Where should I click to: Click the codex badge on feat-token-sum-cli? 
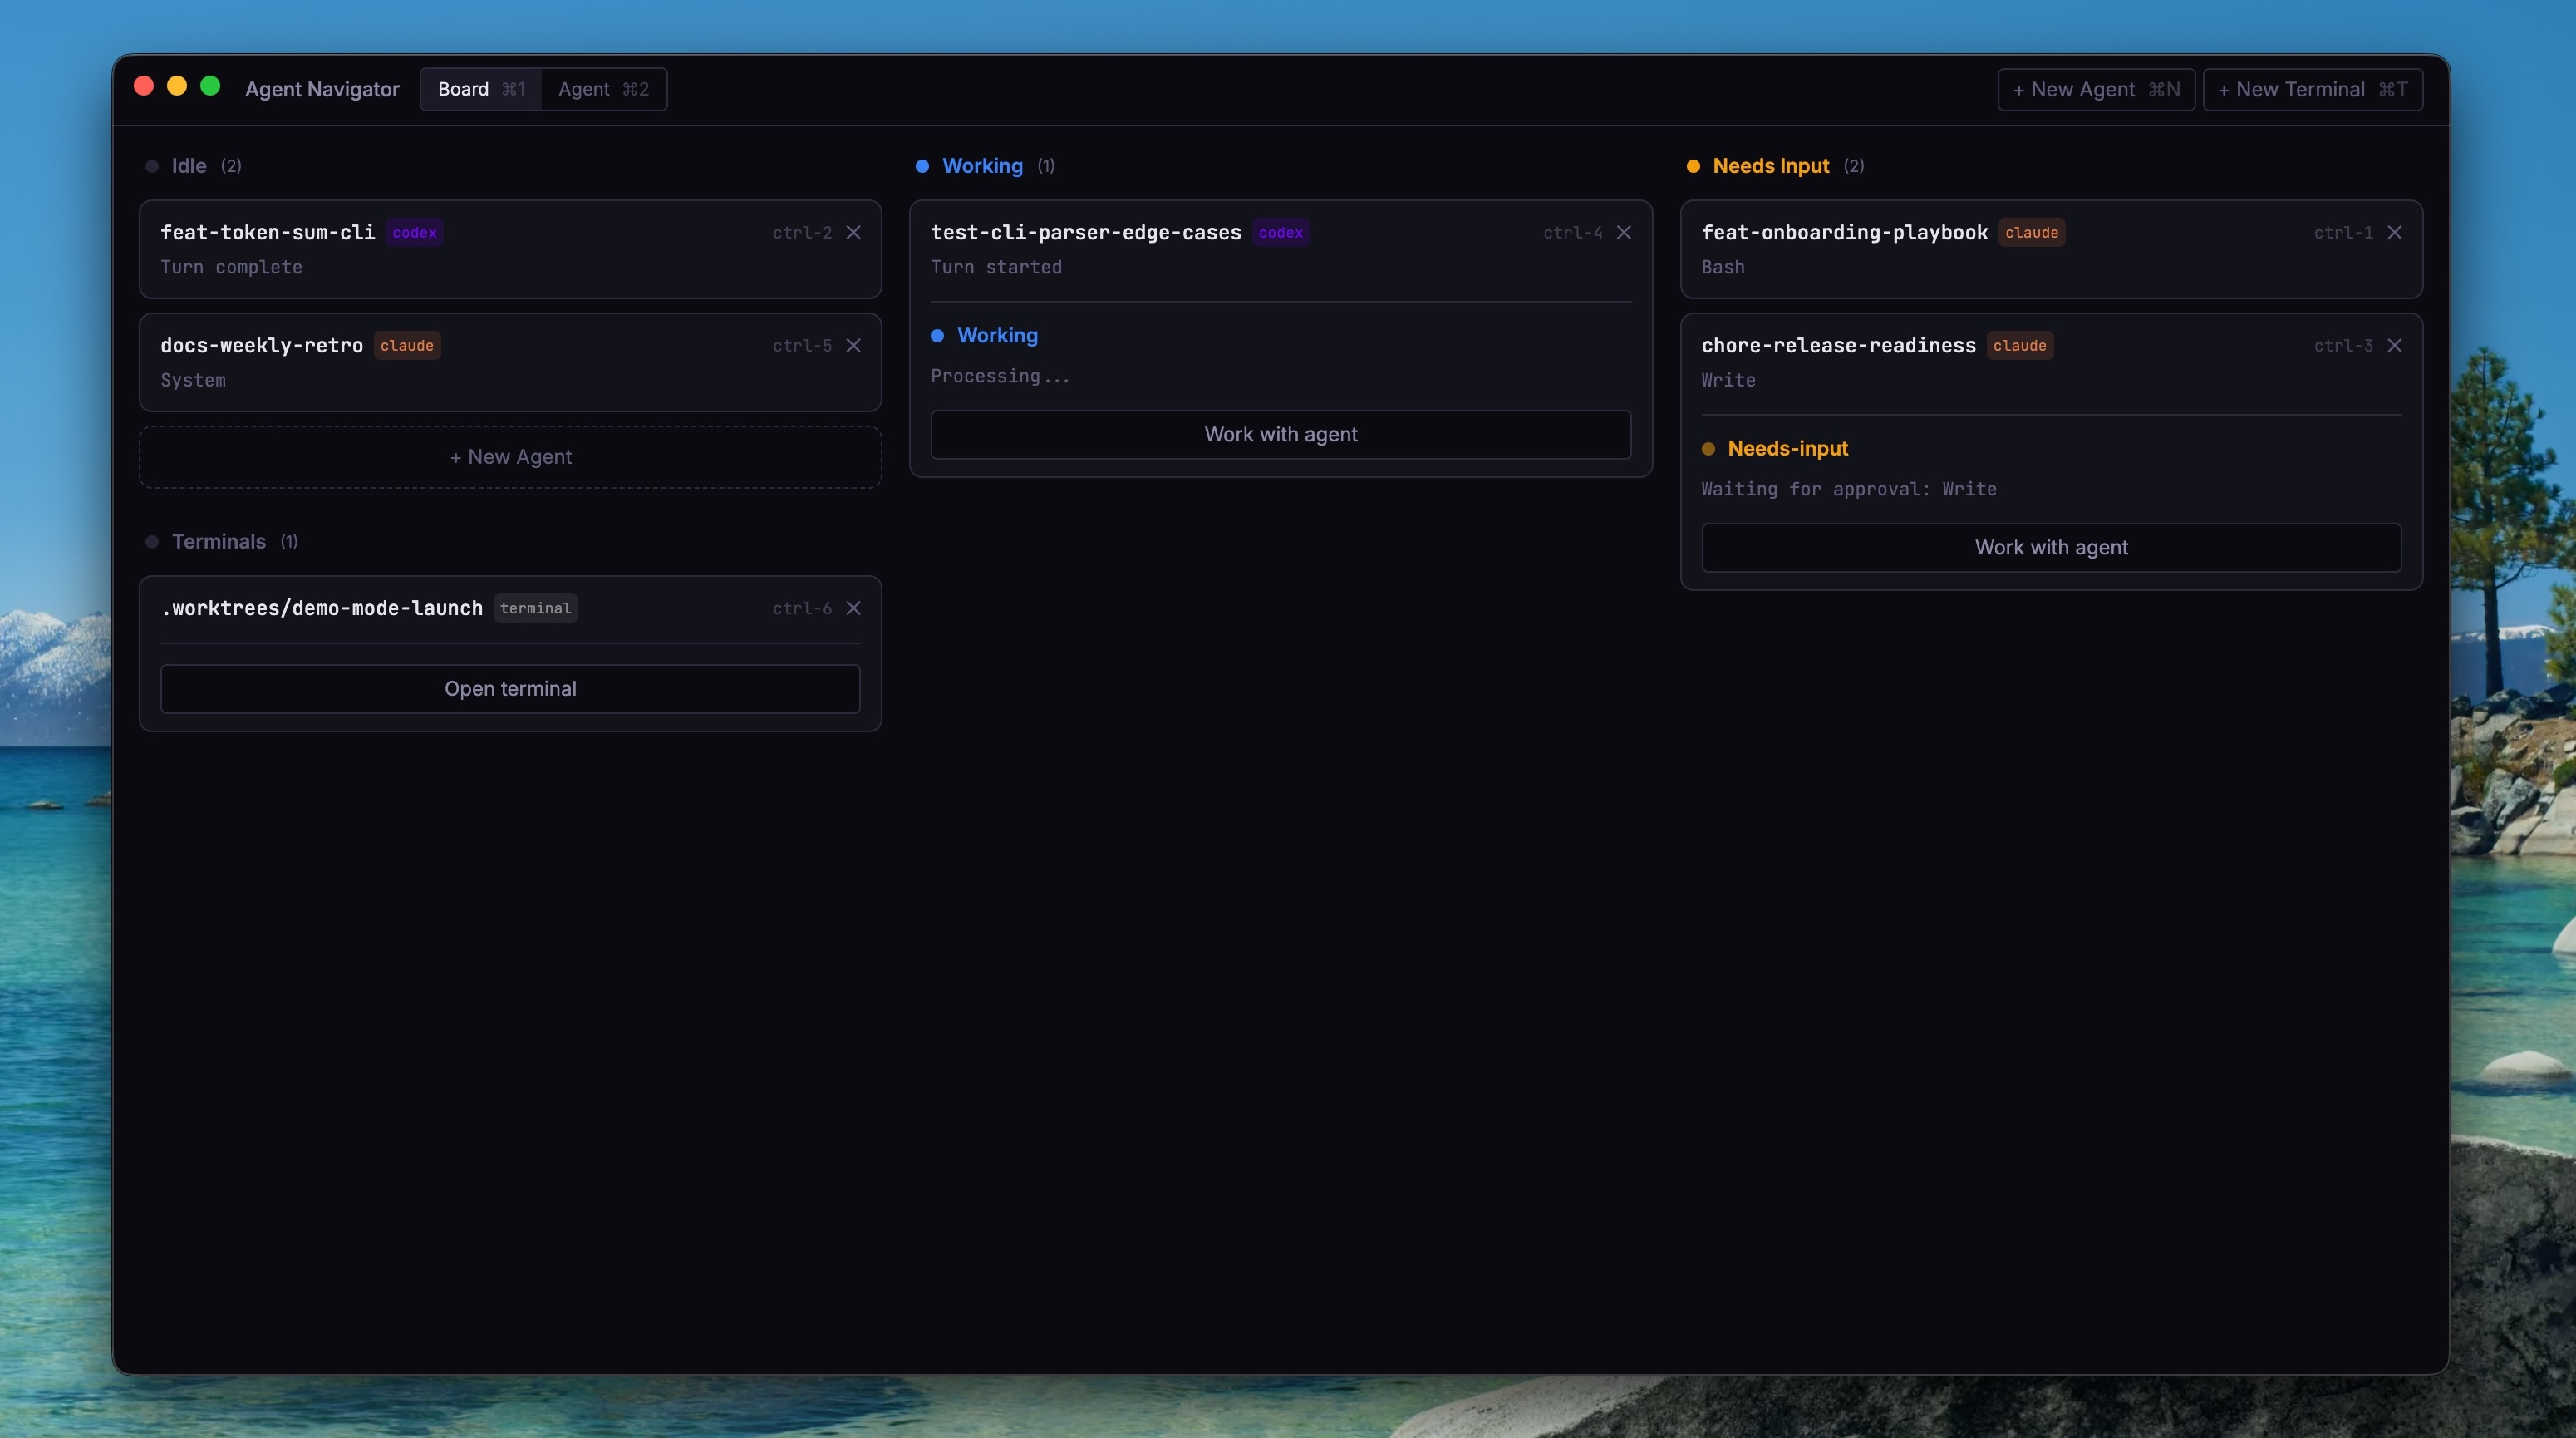pos(414,232)
